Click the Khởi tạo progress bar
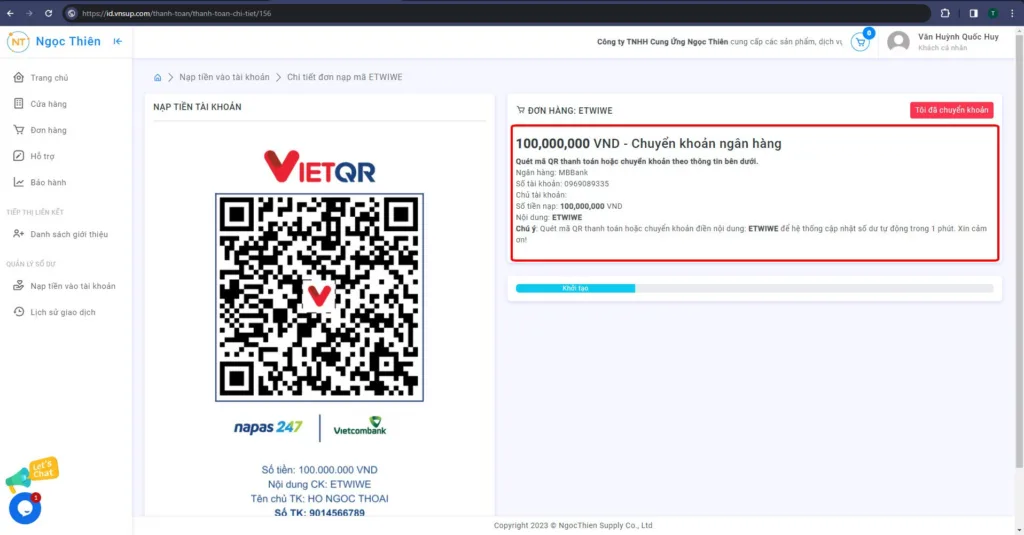1024x535 pixels. pos(575,288)
